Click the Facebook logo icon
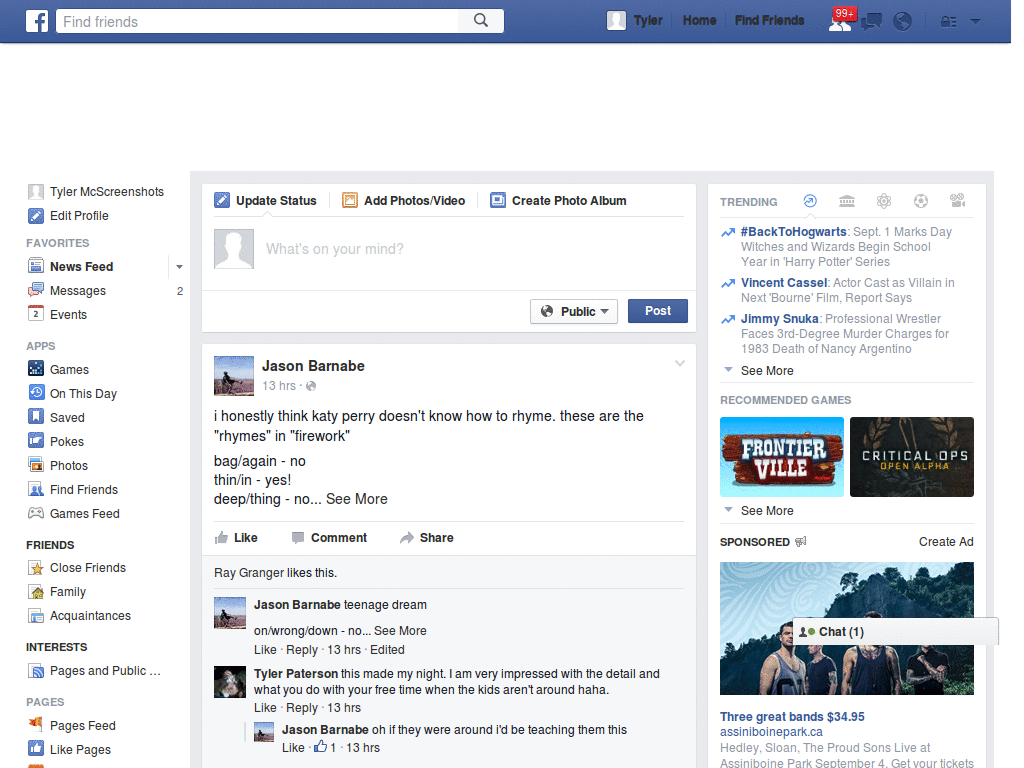The image size is (1024, 768). (x=37, y=21)
